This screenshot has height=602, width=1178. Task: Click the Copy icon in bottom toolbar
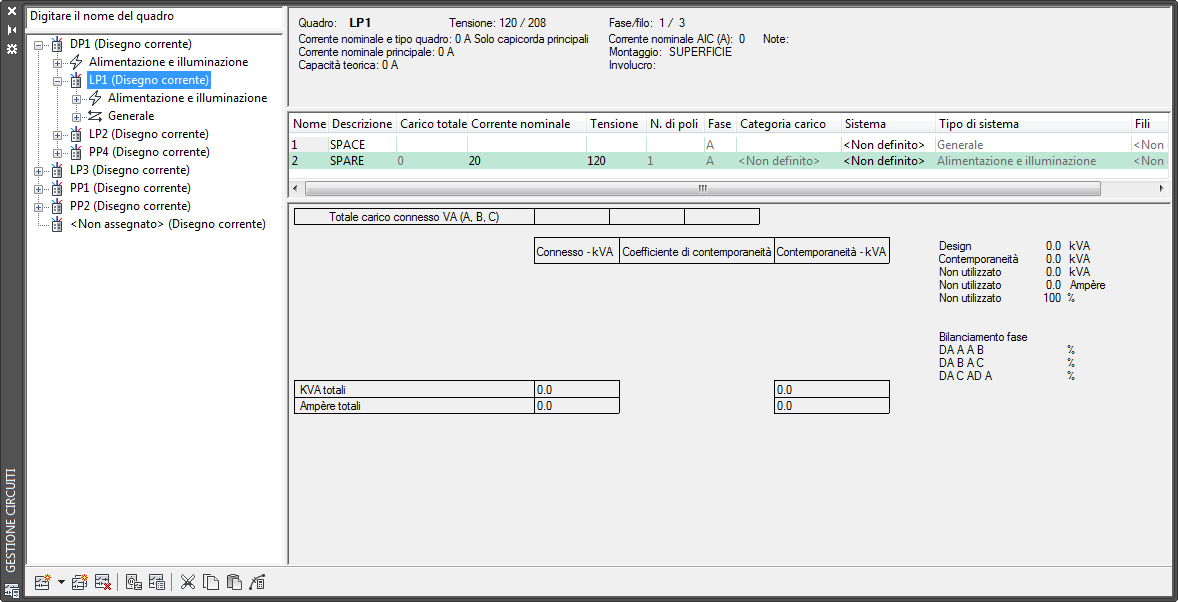(x=211, y=581)
